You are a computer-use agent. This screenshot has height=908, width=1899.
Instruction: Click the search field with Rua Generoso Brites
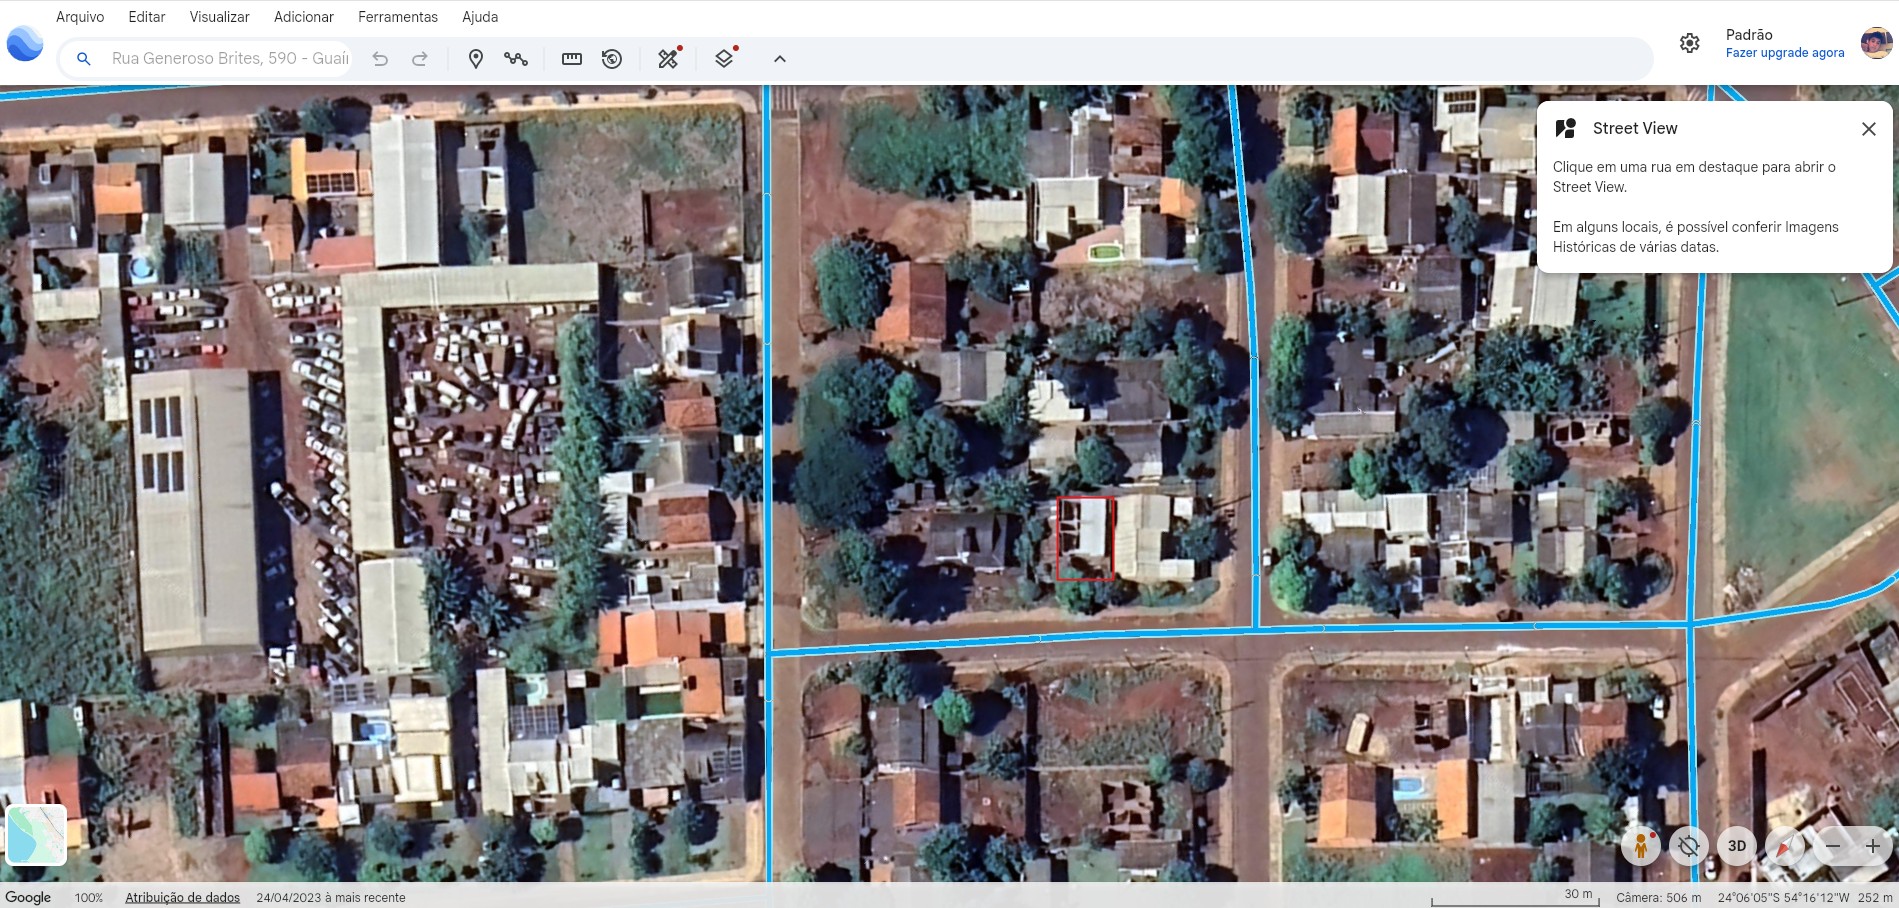pos(230,59)
